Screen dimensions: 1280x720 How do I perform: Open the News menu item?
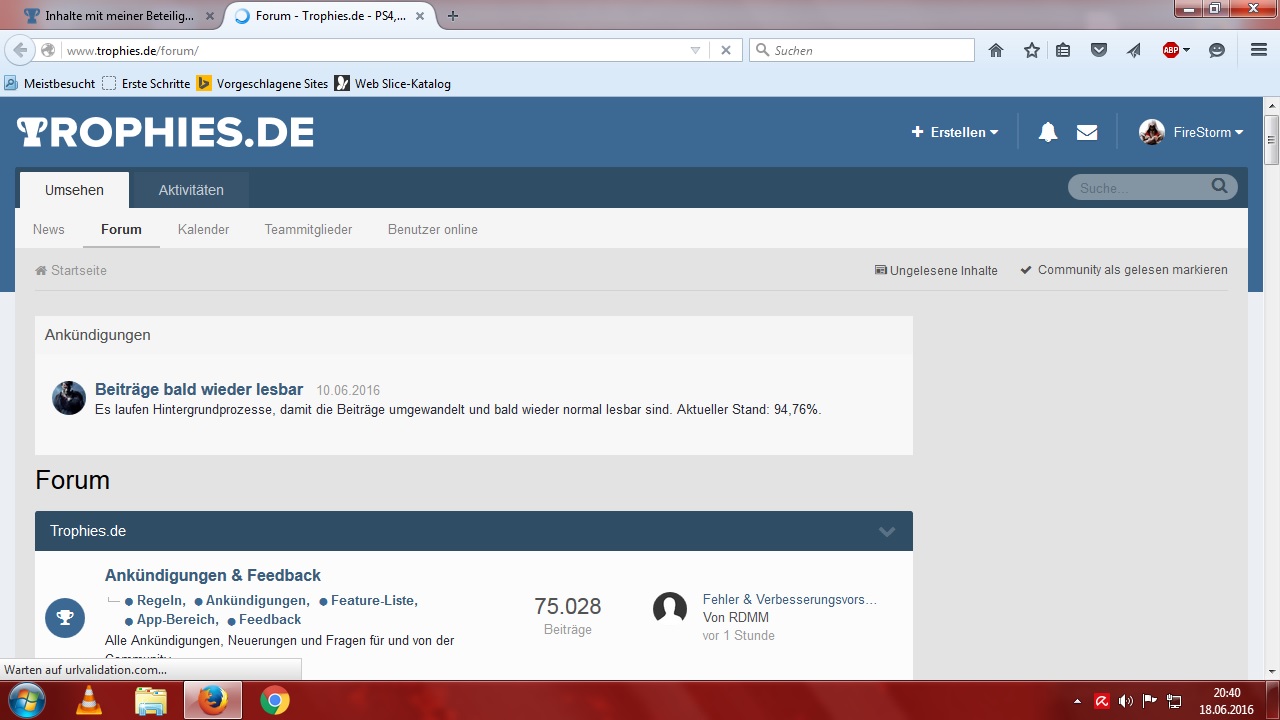(49, 229)
